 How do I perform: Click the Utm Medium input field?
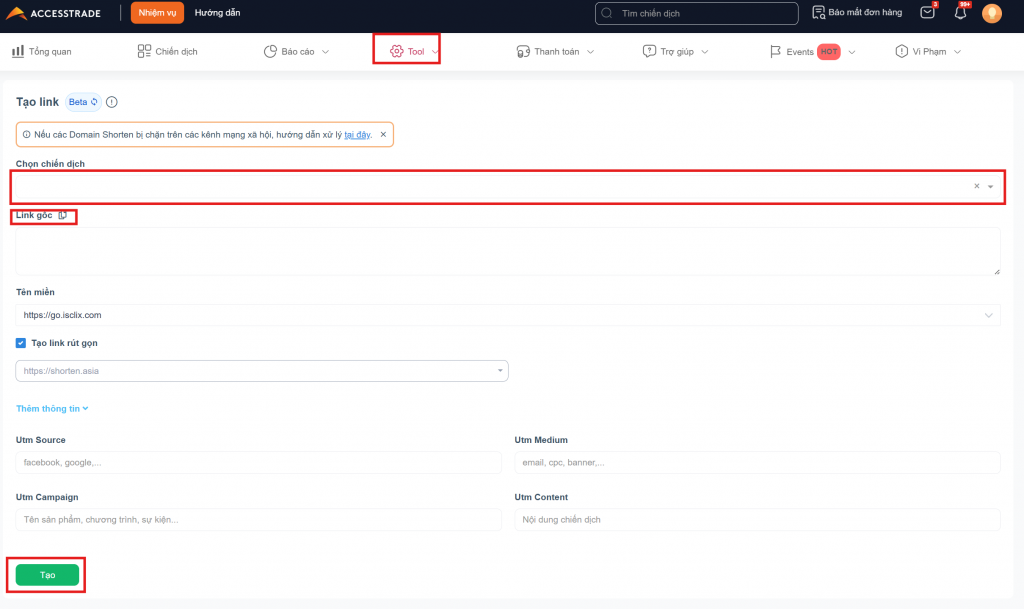758,463
